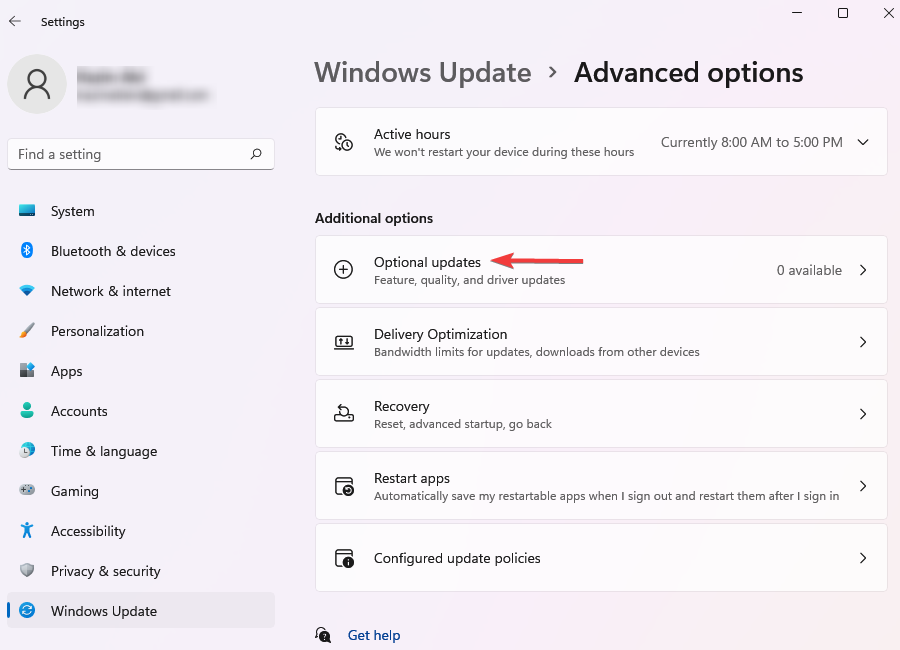The image size is (900, 650).
Task: Click the Network wifi icon
Action: point(27,291)
